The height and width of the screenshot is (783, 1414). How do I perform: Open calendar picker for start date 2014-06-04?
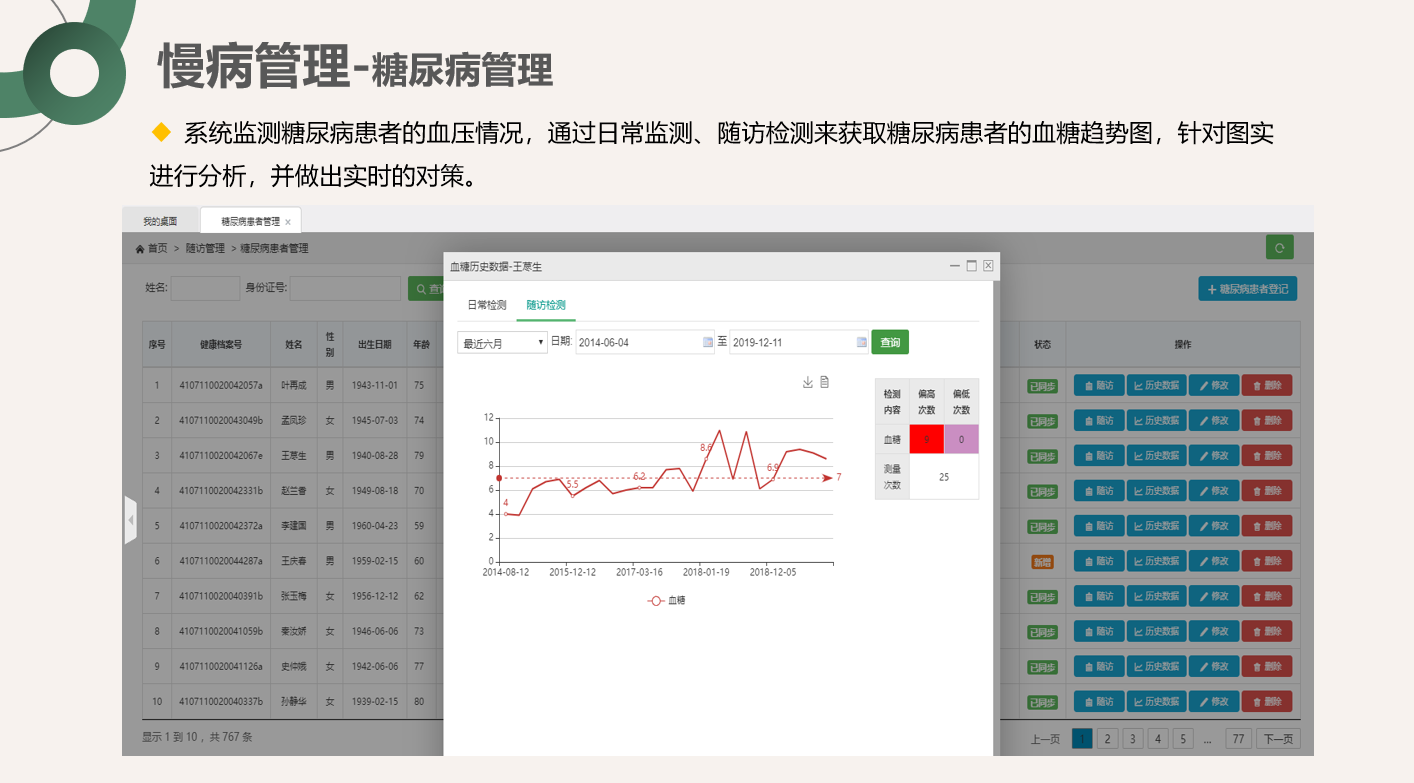(708, 342)
